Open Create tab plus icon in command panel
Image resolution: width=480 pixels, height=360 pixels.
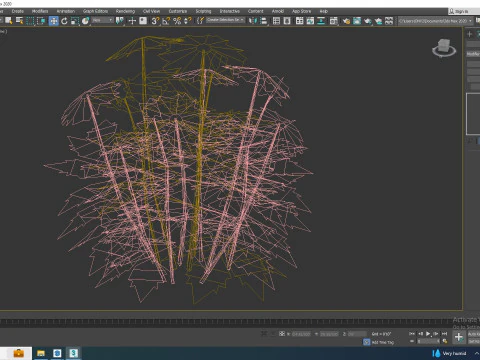(470, 34)
